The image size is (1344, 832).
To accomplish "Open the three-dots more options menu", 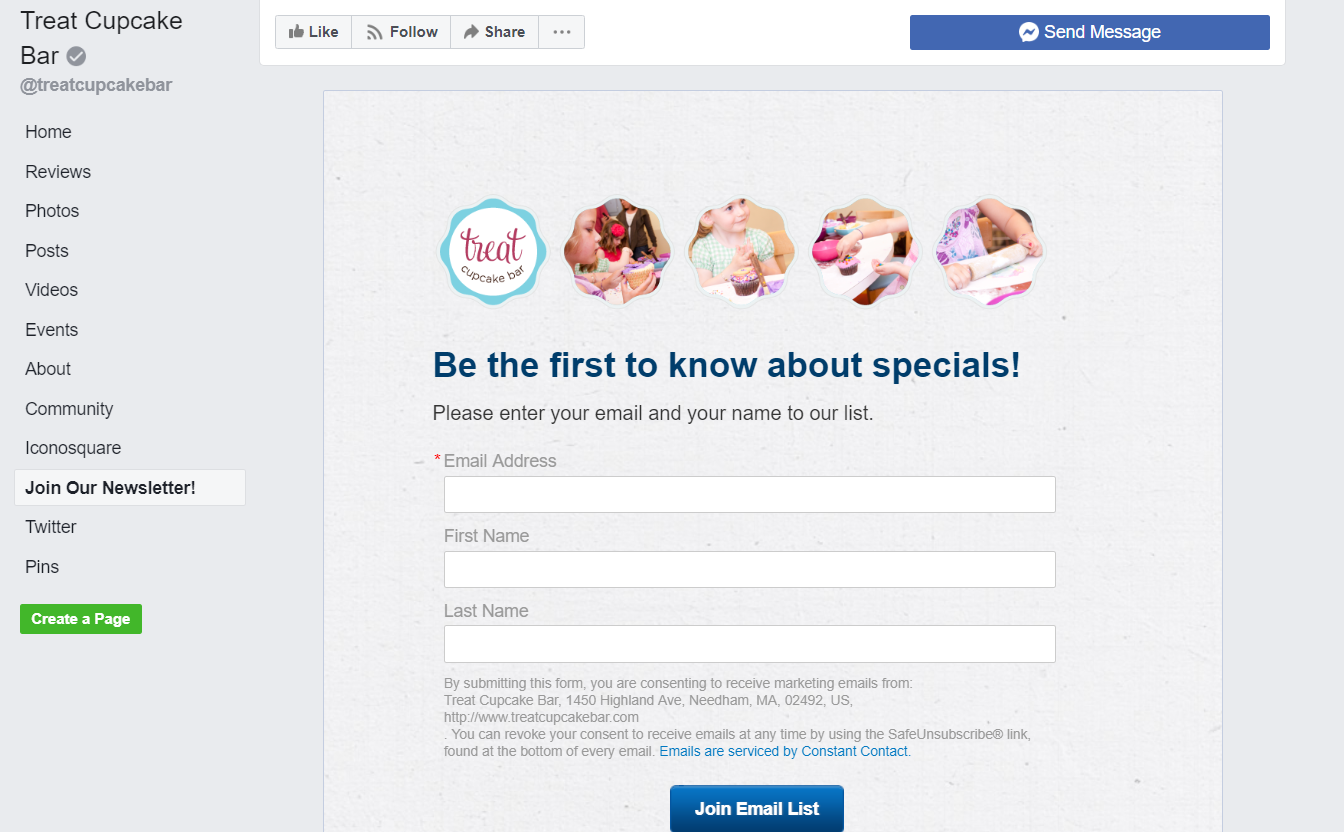I will click(x=561, y=32).
